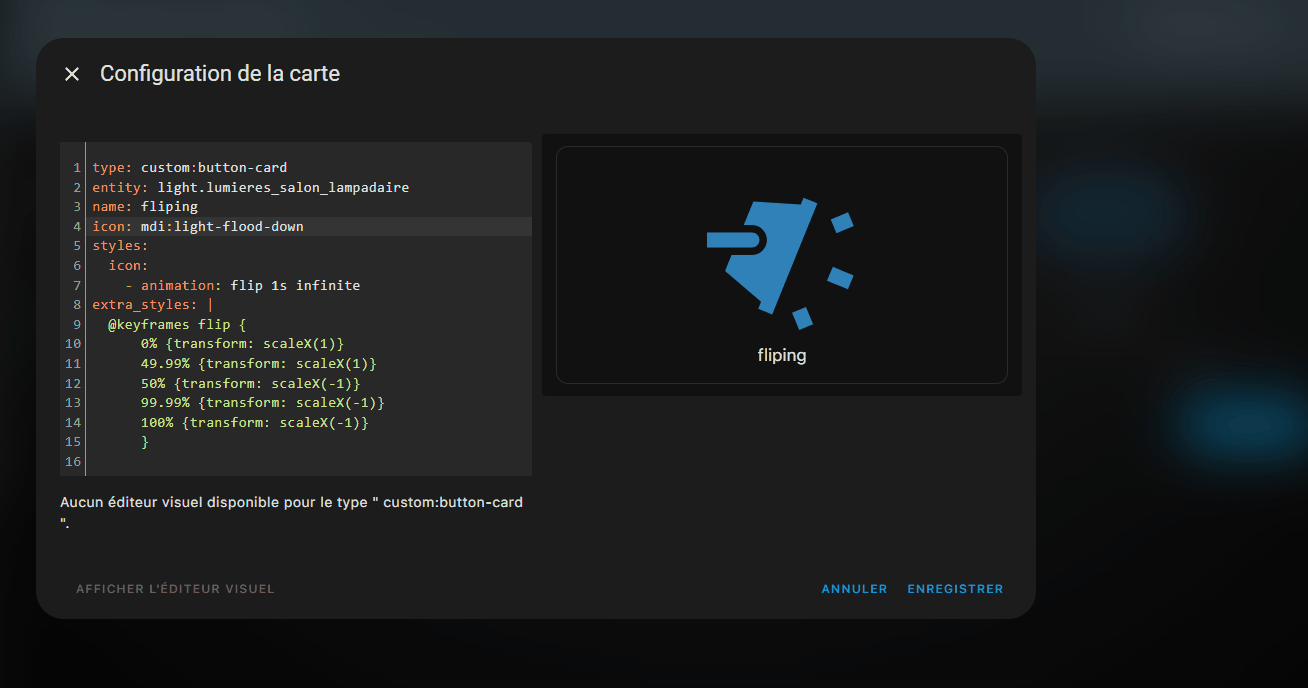Click the entity light.lumieres_salon_lampadaire line
This screenshot has height=688, width=1308.
click(x=250, y=187)
